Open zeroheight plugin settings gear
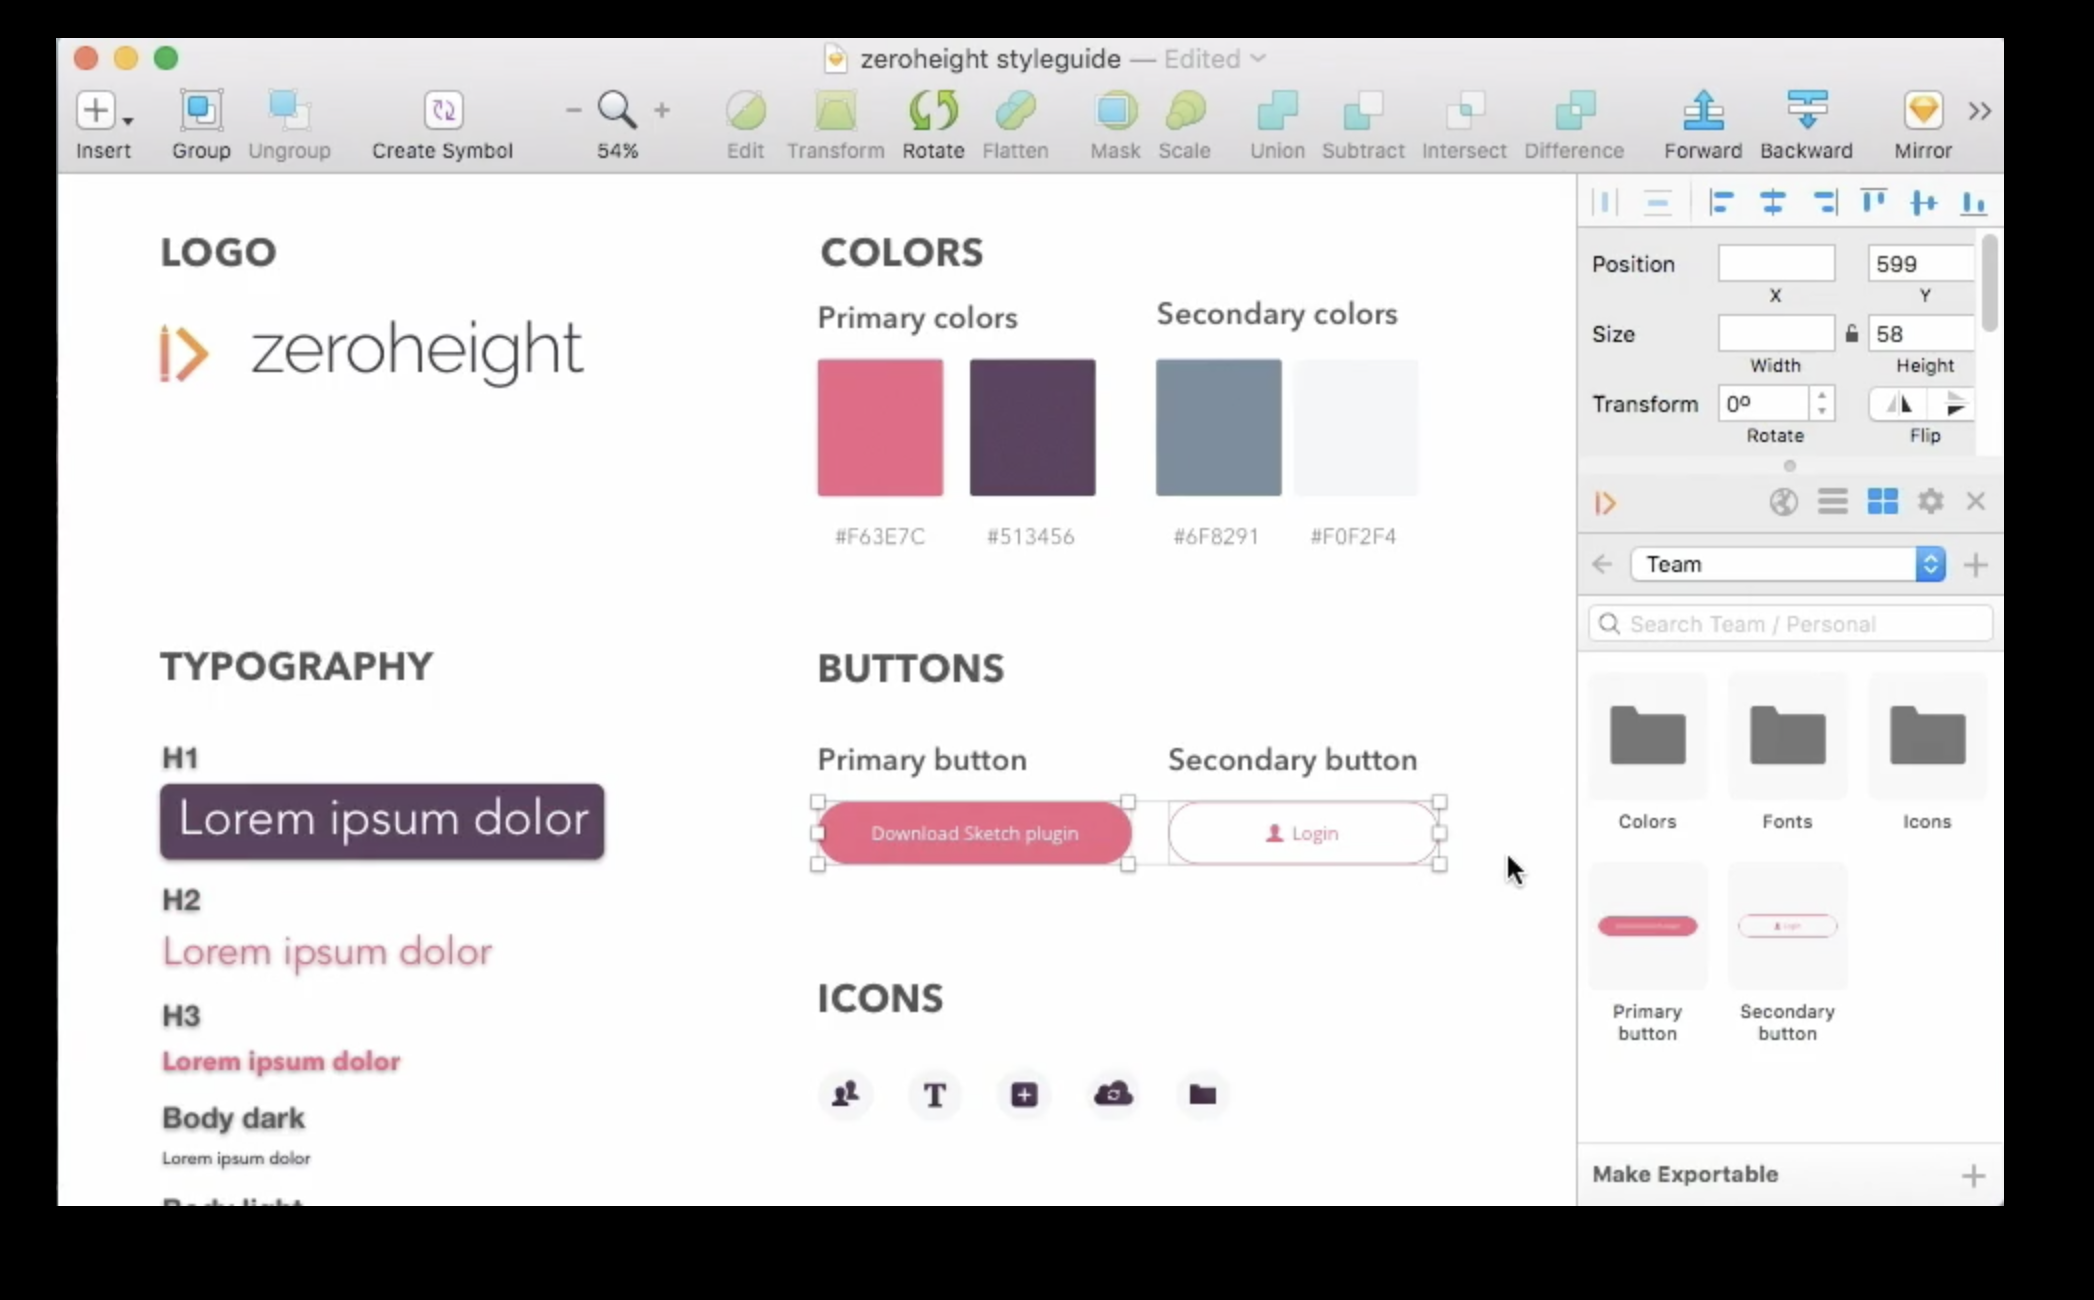 click(x=1930, y=501)
